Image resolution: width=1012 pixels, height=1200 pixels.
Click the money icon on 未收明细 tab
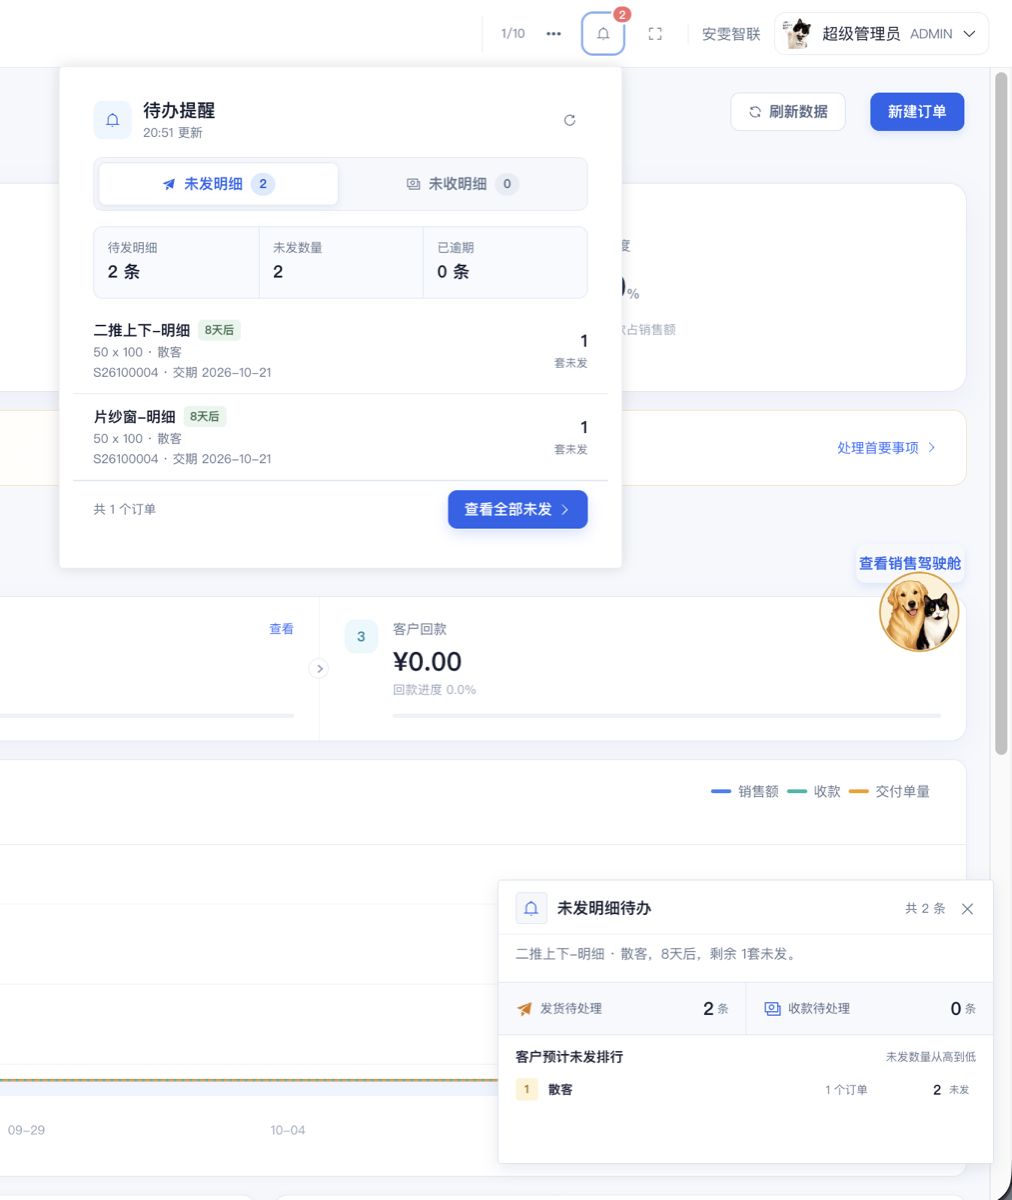(413, 184)
